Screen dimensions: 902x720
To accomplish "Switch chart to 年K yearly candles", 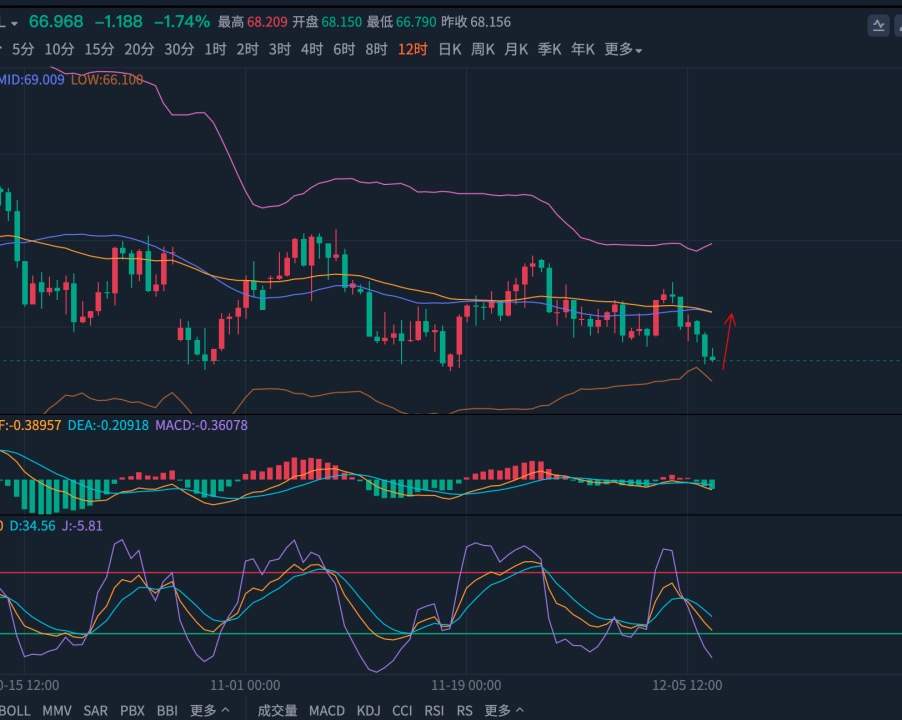I will (583, 49).
